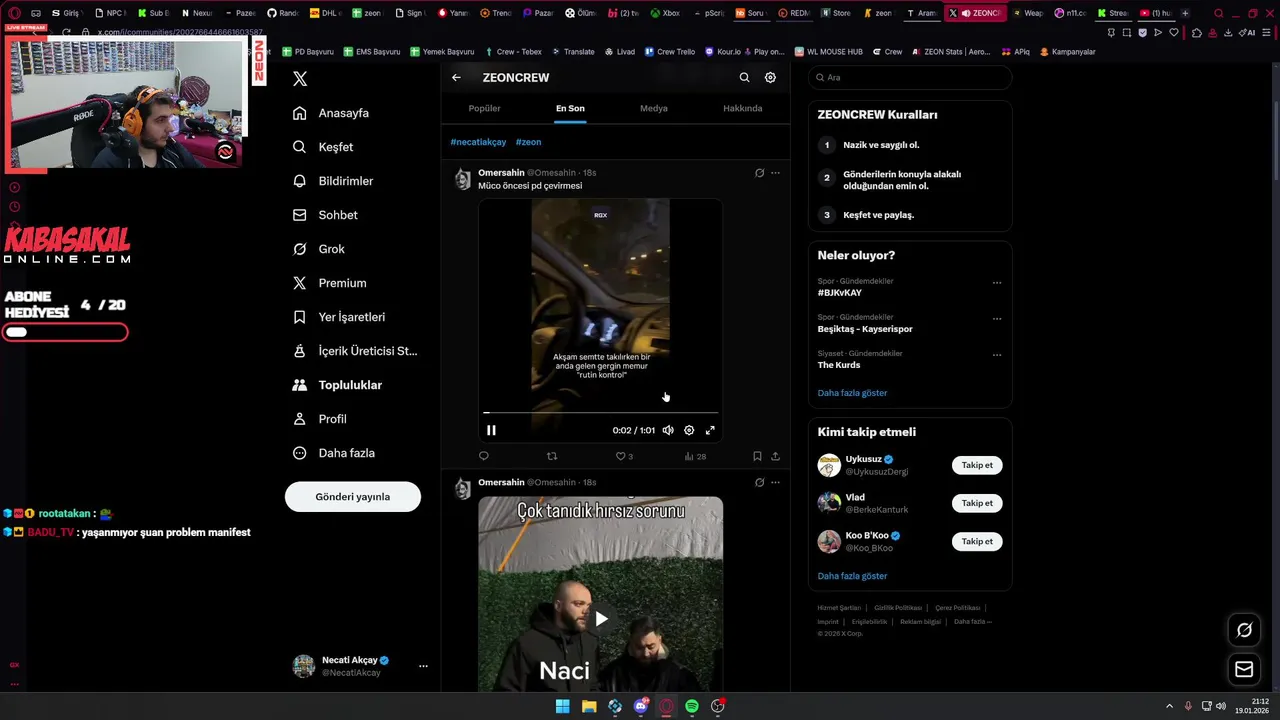Open Spotify from taskbar
The width and height of the screenshot is (1280, 720).
(692, 706)
